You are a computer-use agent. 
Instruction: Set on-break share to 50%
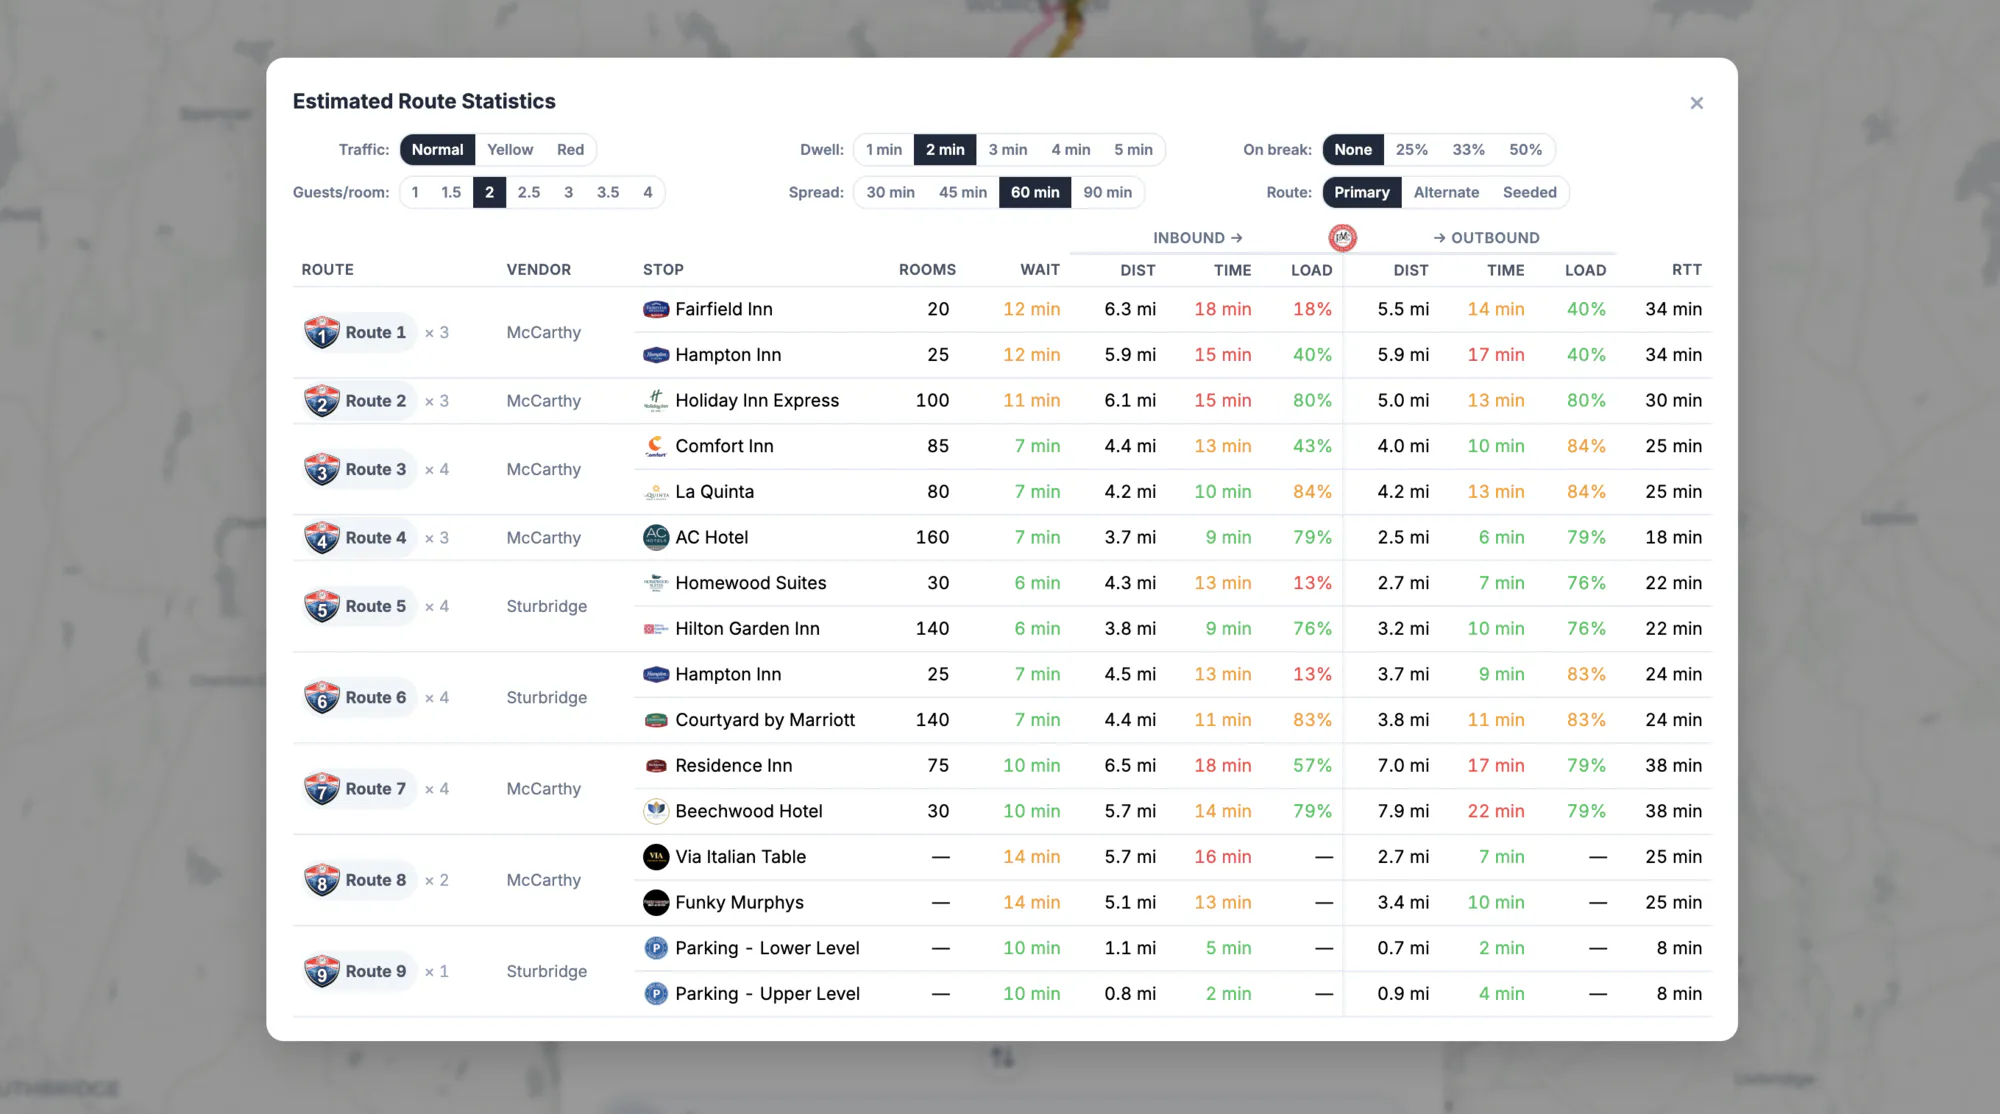[x=1525, y=150]
